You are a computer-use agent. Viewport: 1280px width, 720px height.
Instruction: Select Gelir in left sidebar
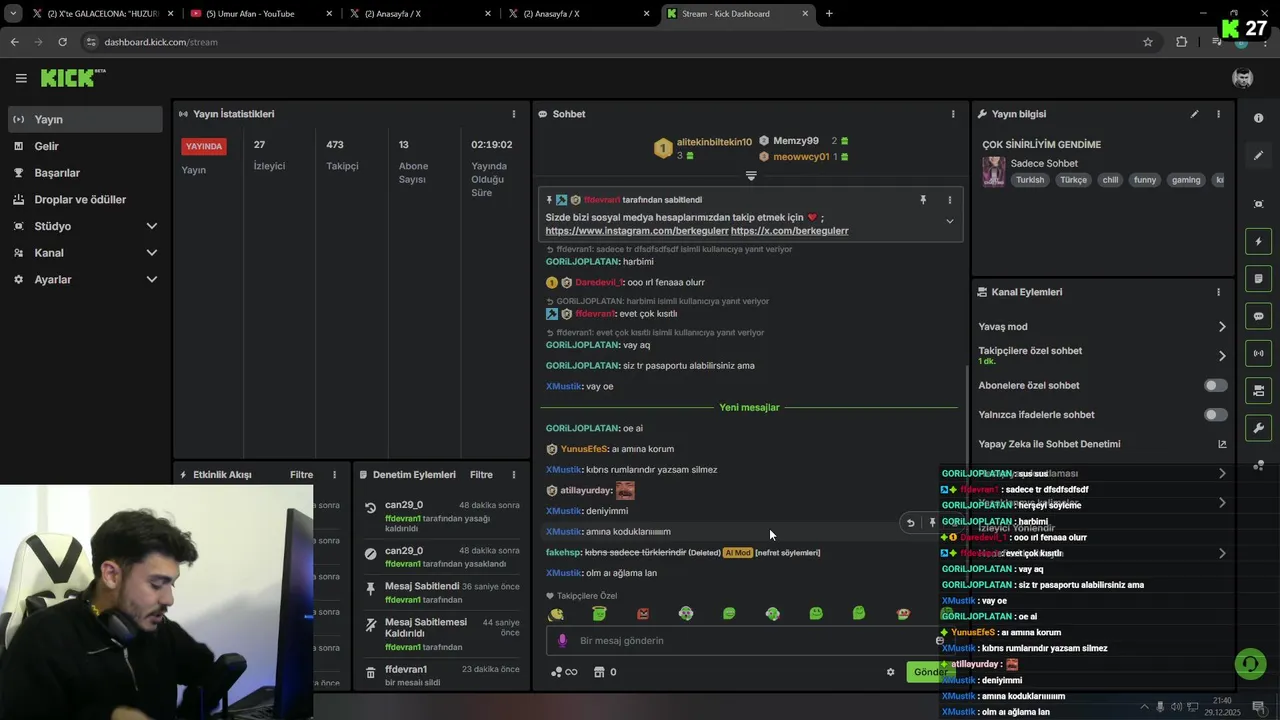click(x=85, y=146)
